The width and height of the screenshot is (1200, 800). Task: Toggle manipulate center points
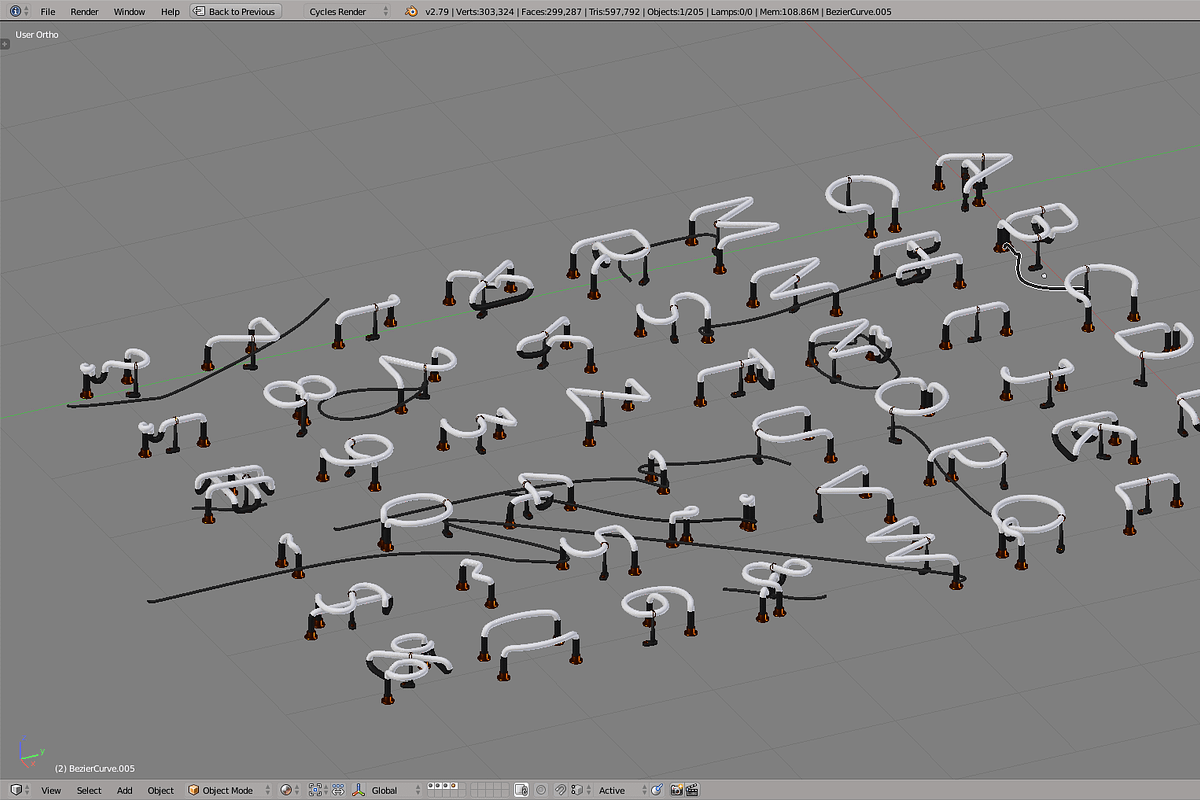click(339, 790)
